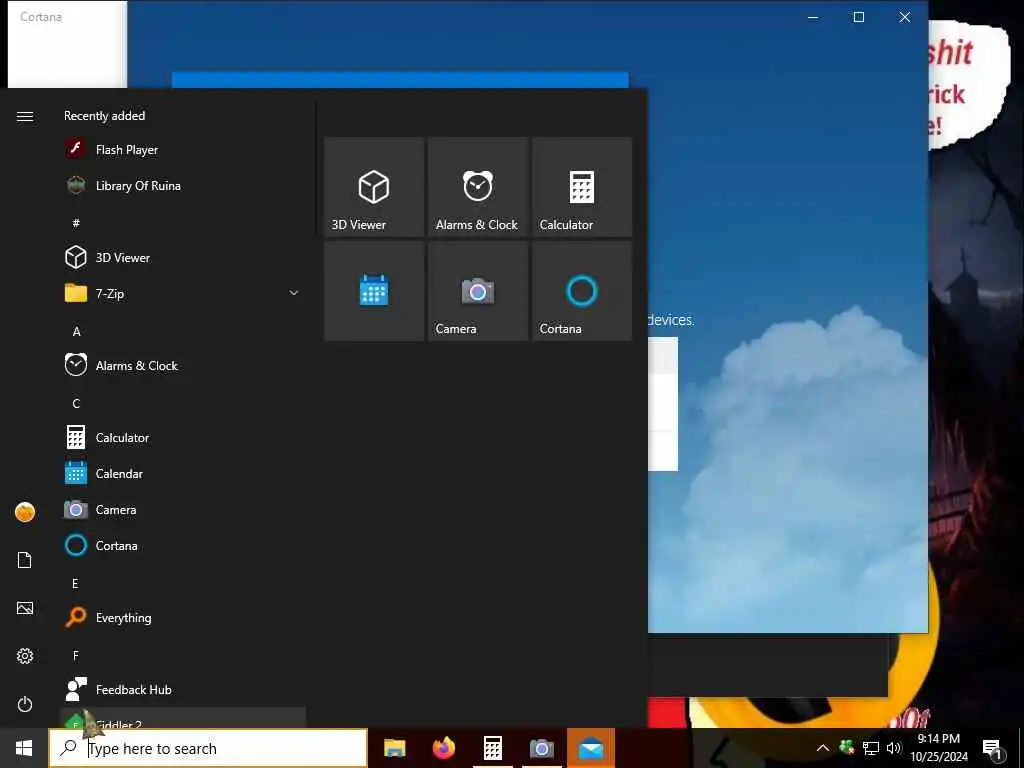1024x768 pixels.
Task: Focus the Type here to search box
Action: [208, 748]
